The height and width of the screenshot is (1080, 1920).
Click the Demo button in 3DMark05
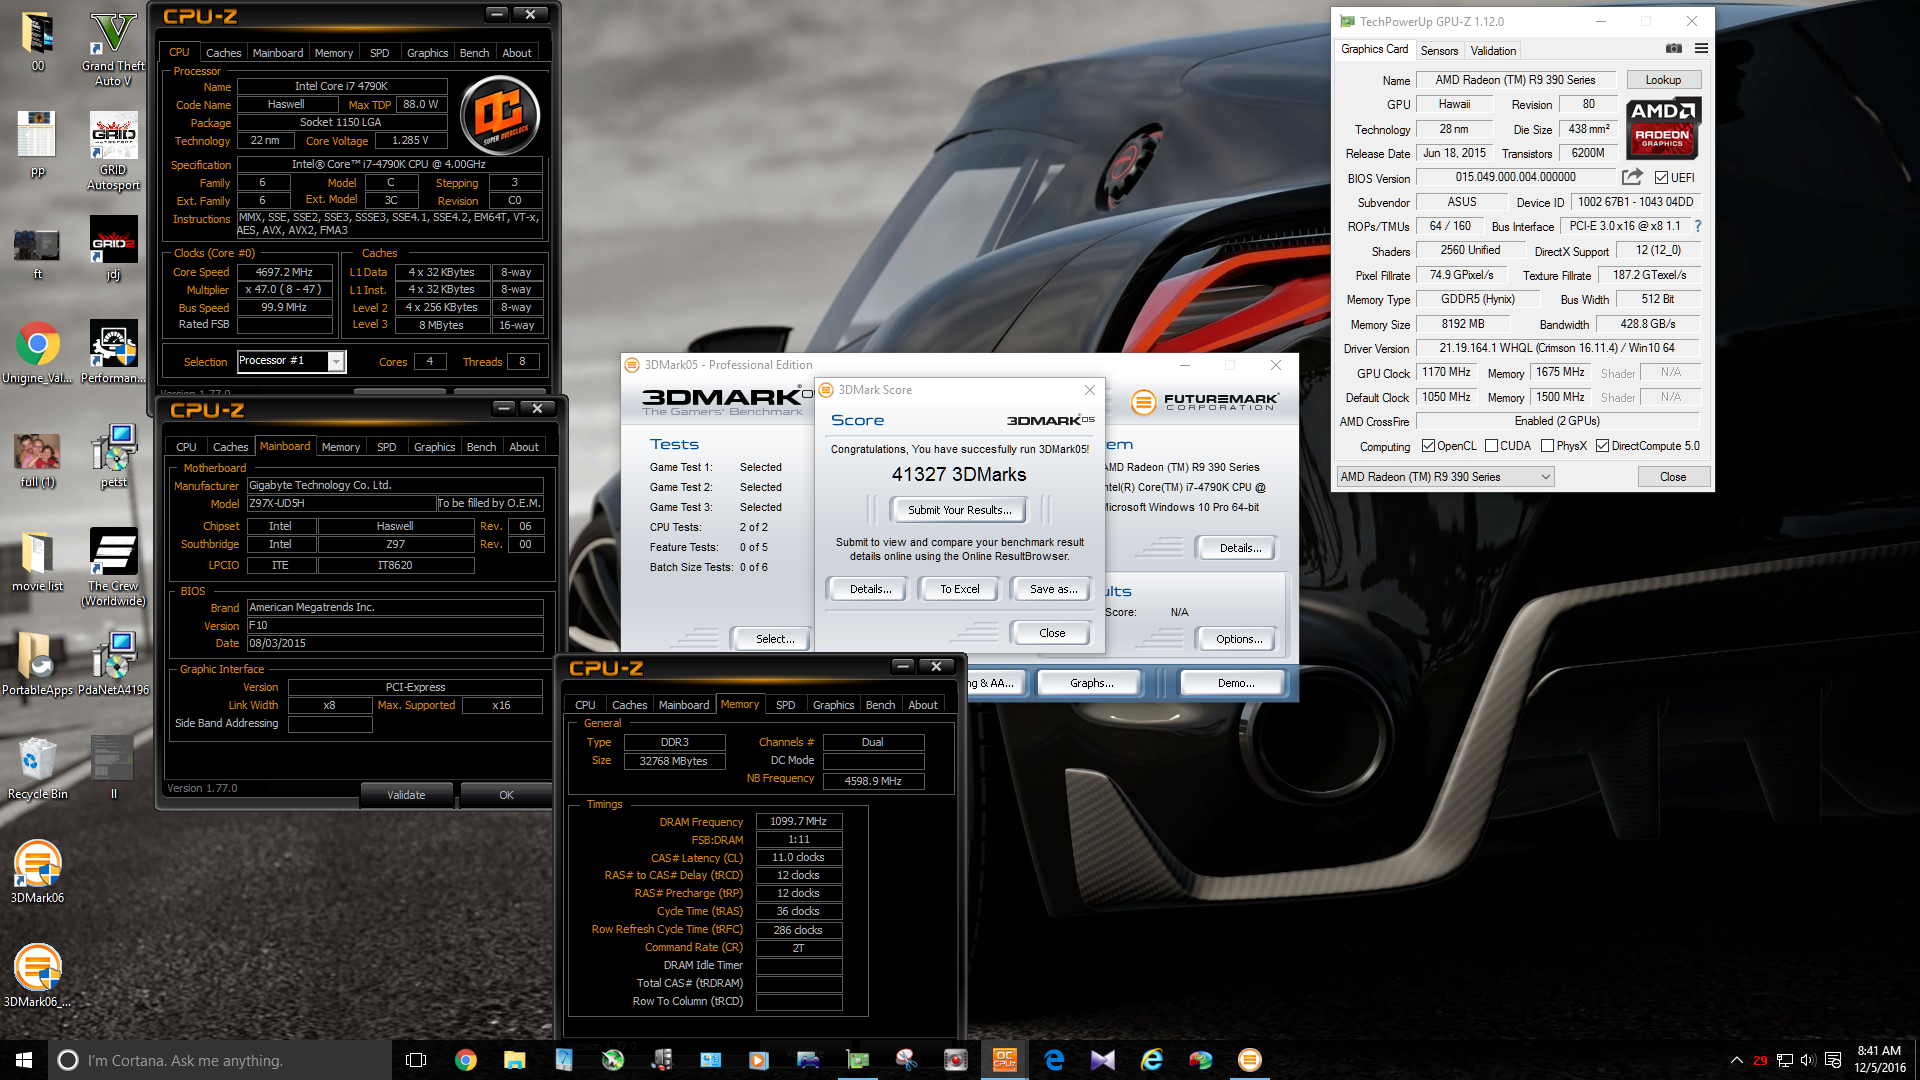point(1235,683)
